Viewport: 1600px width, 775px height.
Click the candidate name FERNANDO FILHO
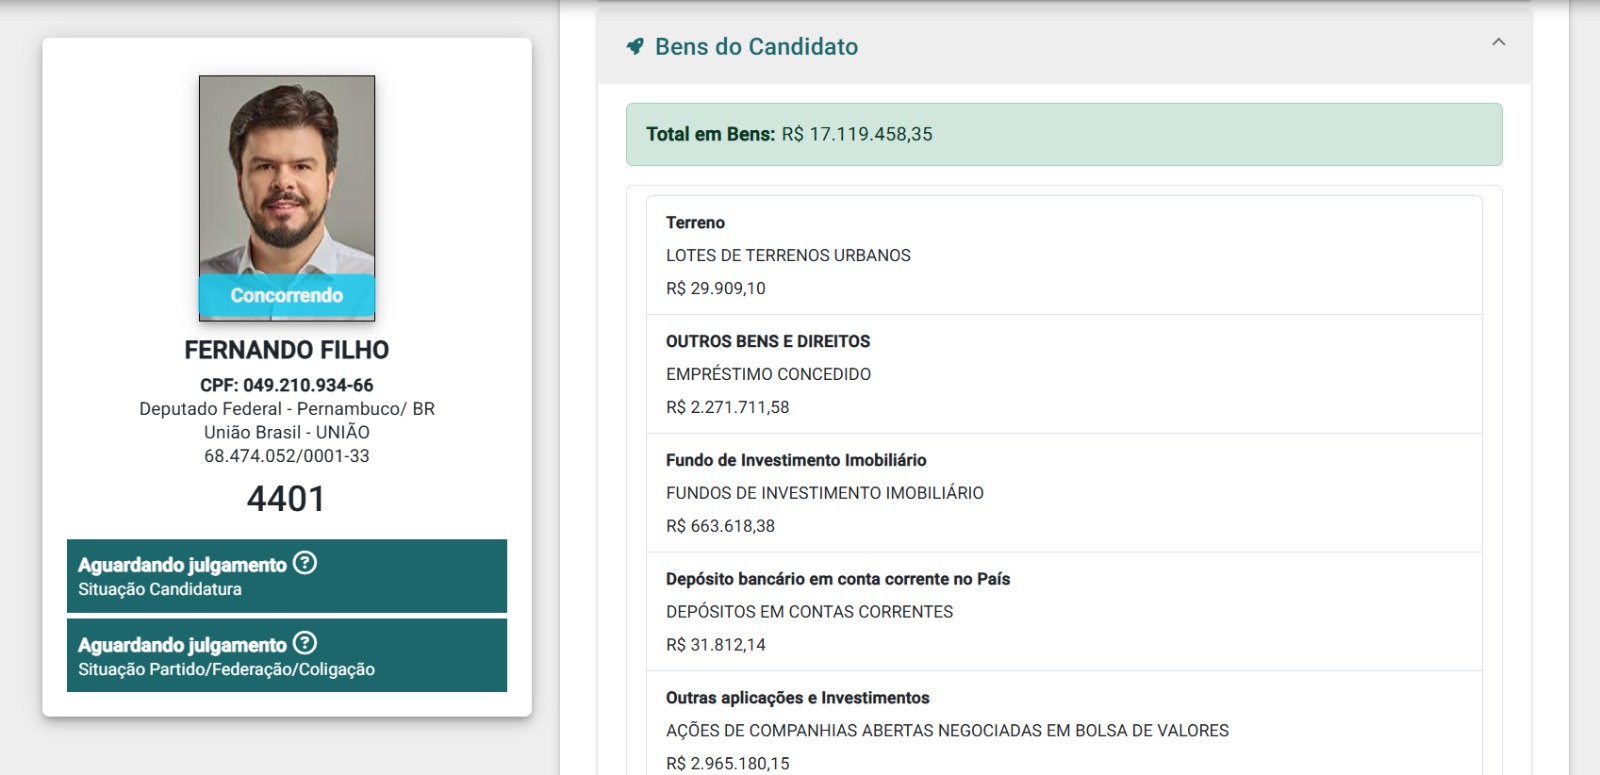pyautogui.click(x=287, y=350)
